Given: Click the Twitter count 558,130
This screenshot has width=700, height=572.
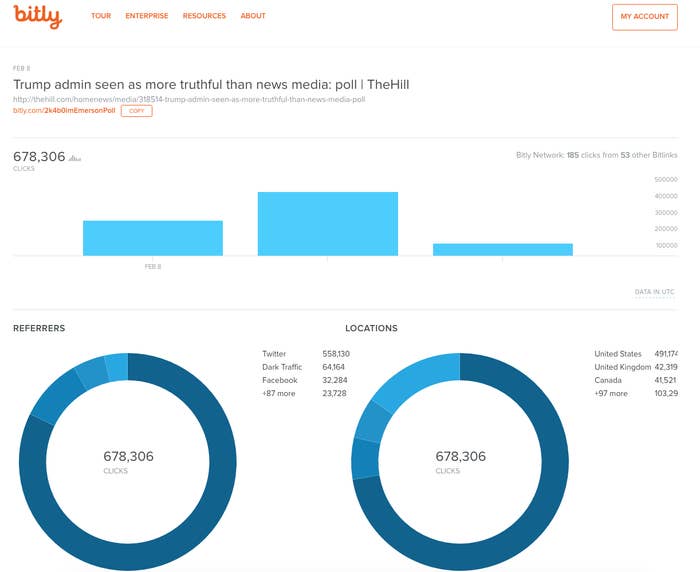Looking at the screenshot, I should [x=336, y=354].
